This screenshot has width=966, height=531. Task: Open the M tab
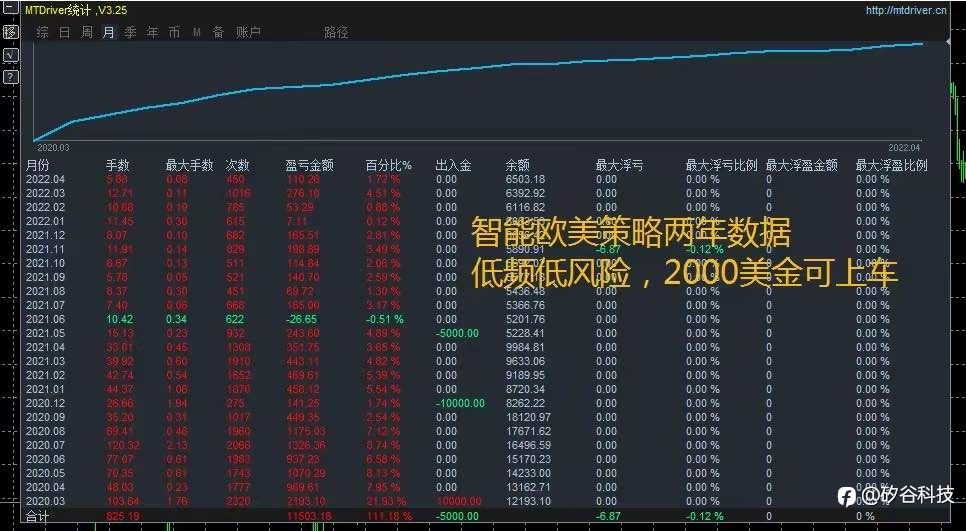pos(197,32)
